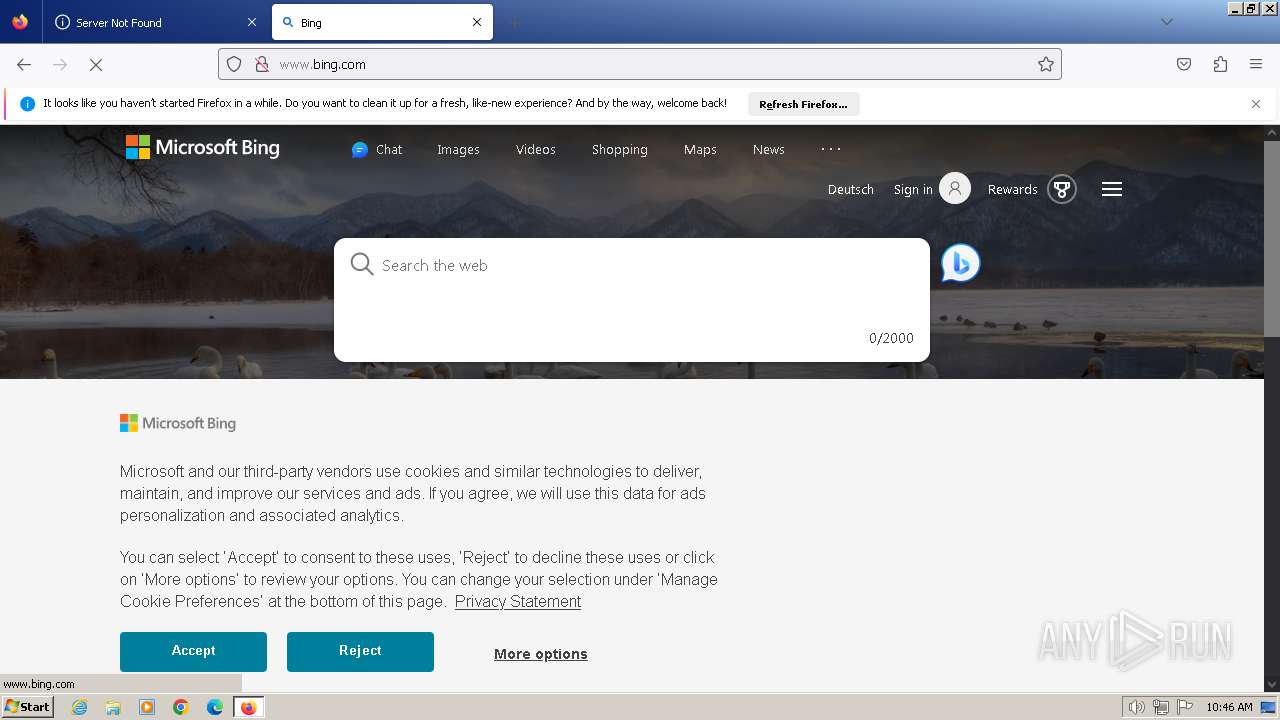1280x720 pixels.
Task: Open Rewards link
Action: click(1013, 190)
